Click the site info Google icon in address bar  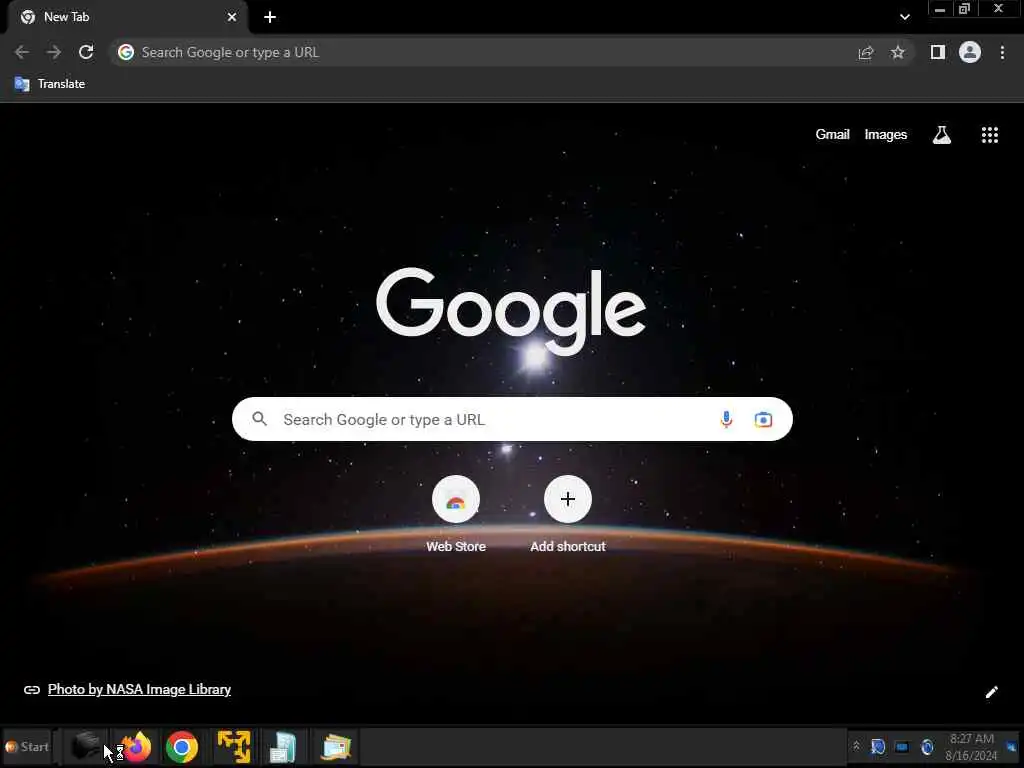(126, 52)
